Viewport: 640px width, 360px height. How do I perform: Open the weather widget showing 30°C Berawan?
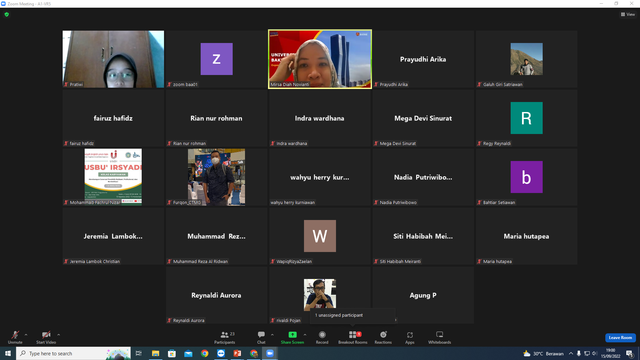pos(543,353)
